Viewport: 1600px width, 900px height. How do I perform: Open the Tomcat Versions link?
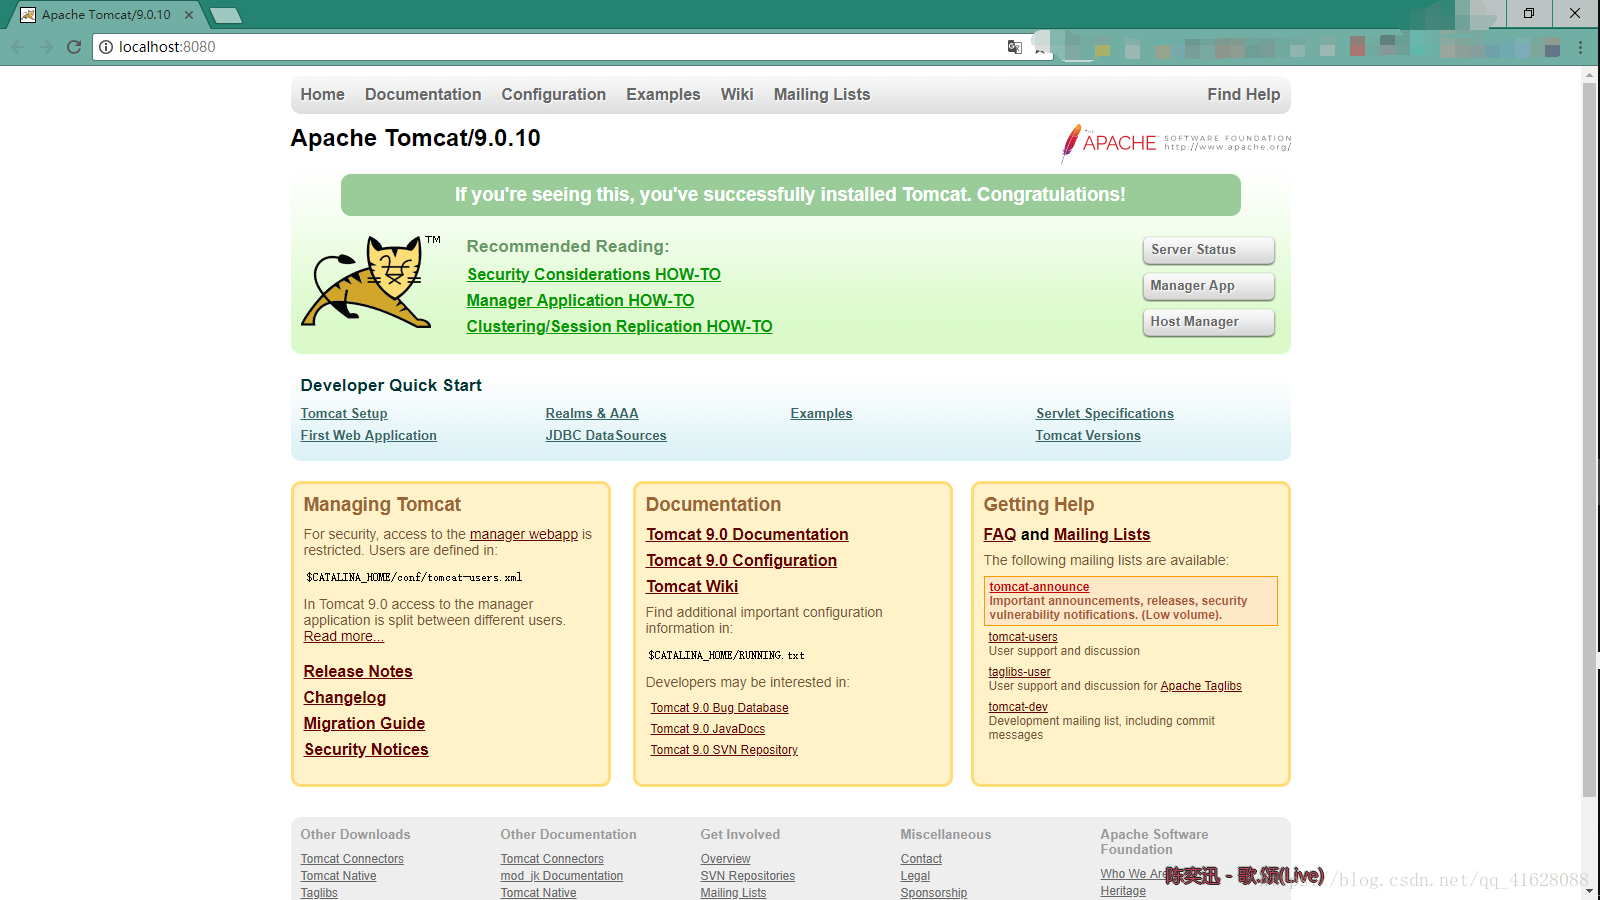click(1088, 435)
